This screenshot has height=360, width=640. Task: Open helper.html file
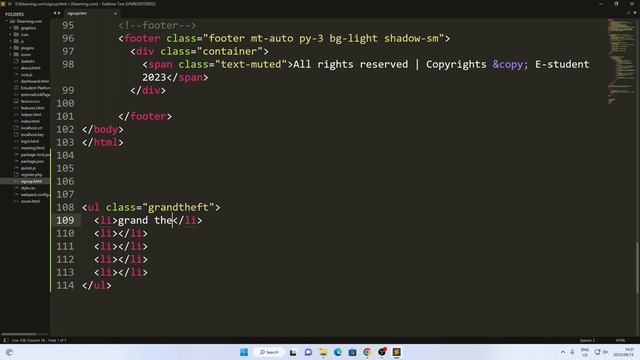(x=31, y=115)
